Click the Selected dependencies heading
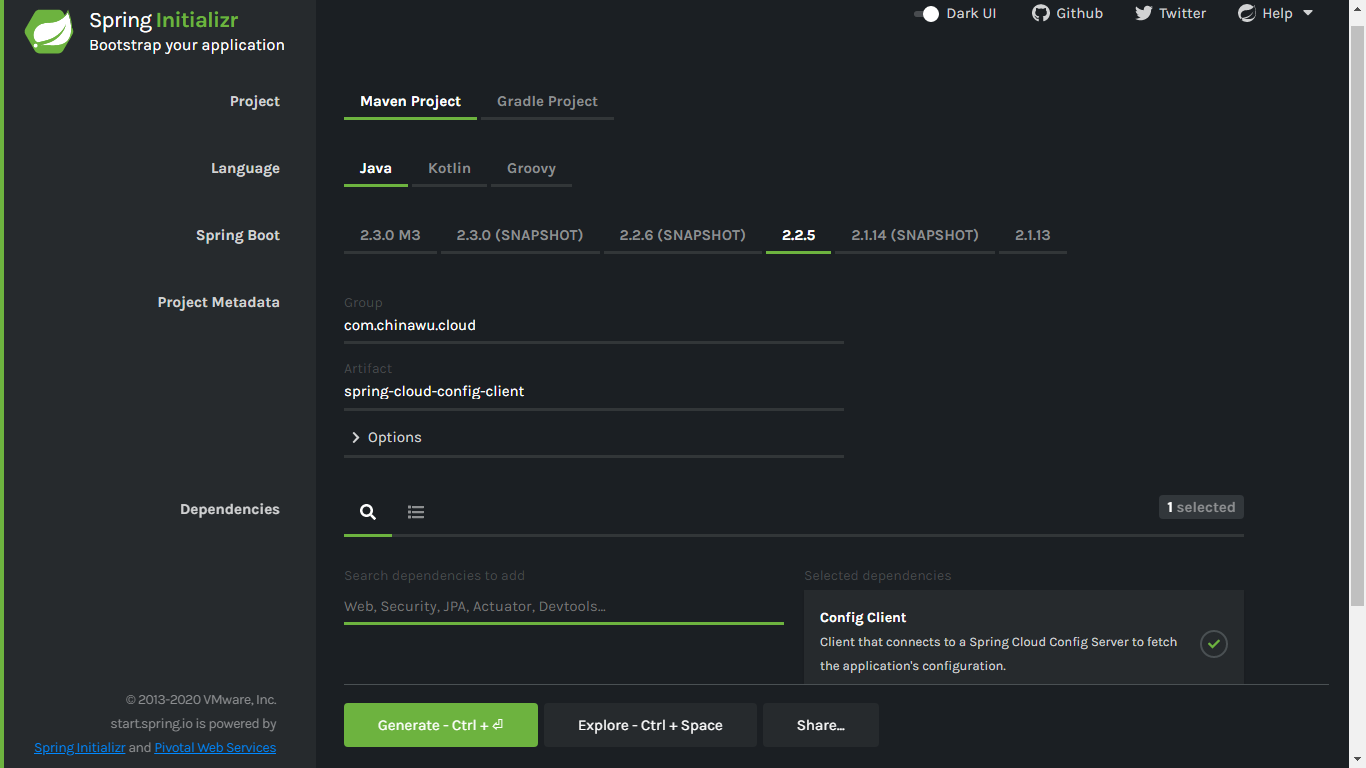 click(878, 575)
